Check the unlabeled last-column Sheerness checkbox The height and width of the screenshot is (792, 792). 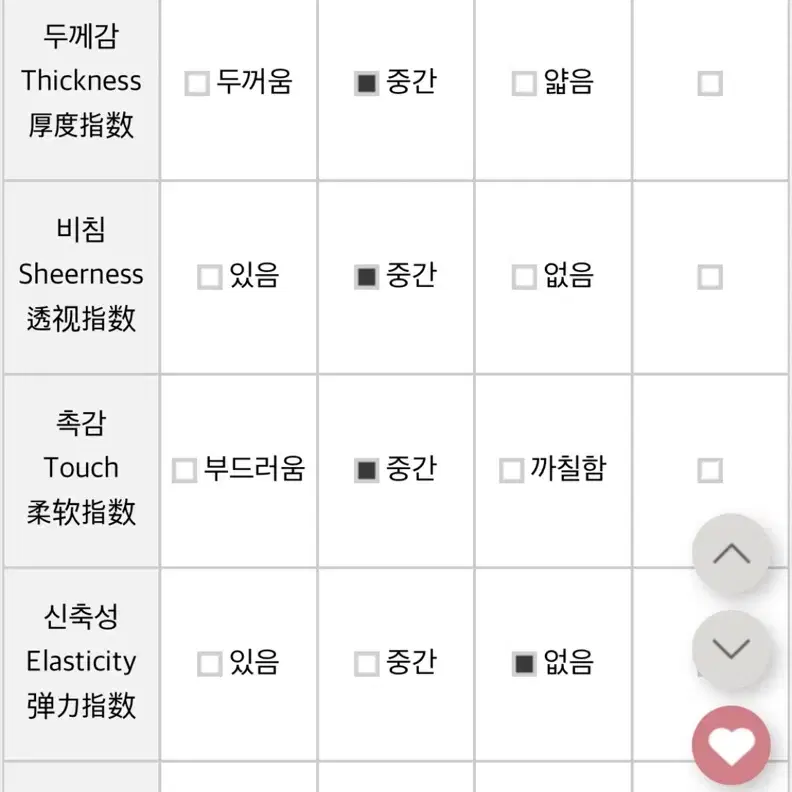(710, 277)
